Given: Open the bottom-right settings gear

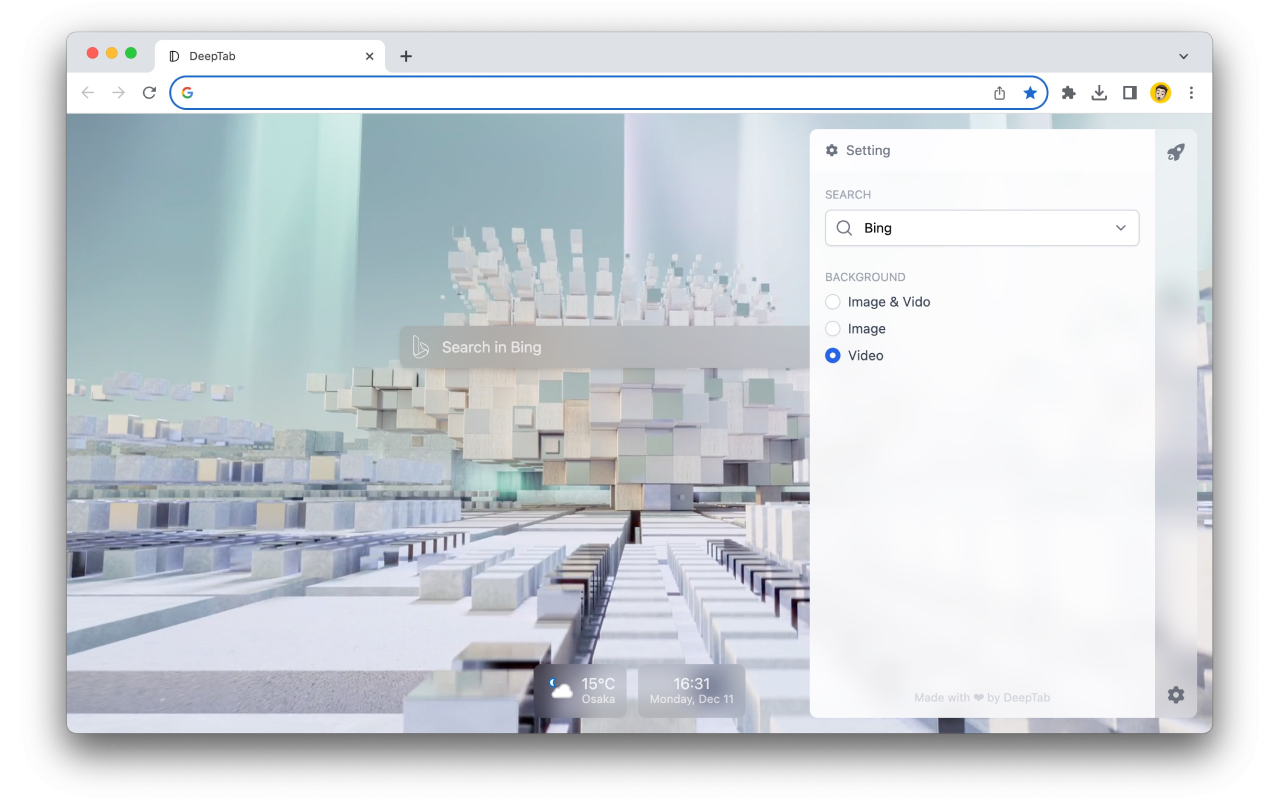Looking at the screenshot, I should coord(1176,694).
